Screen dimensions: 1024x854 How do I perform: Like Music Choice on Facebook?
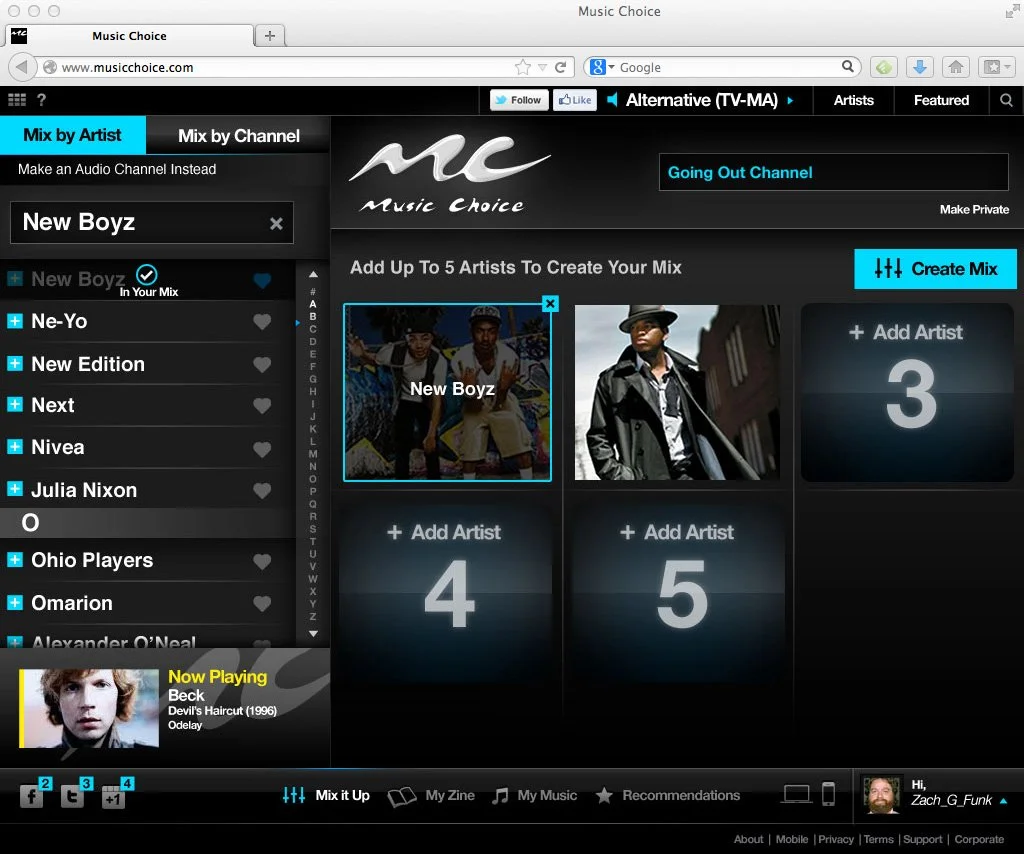point(575,100)
